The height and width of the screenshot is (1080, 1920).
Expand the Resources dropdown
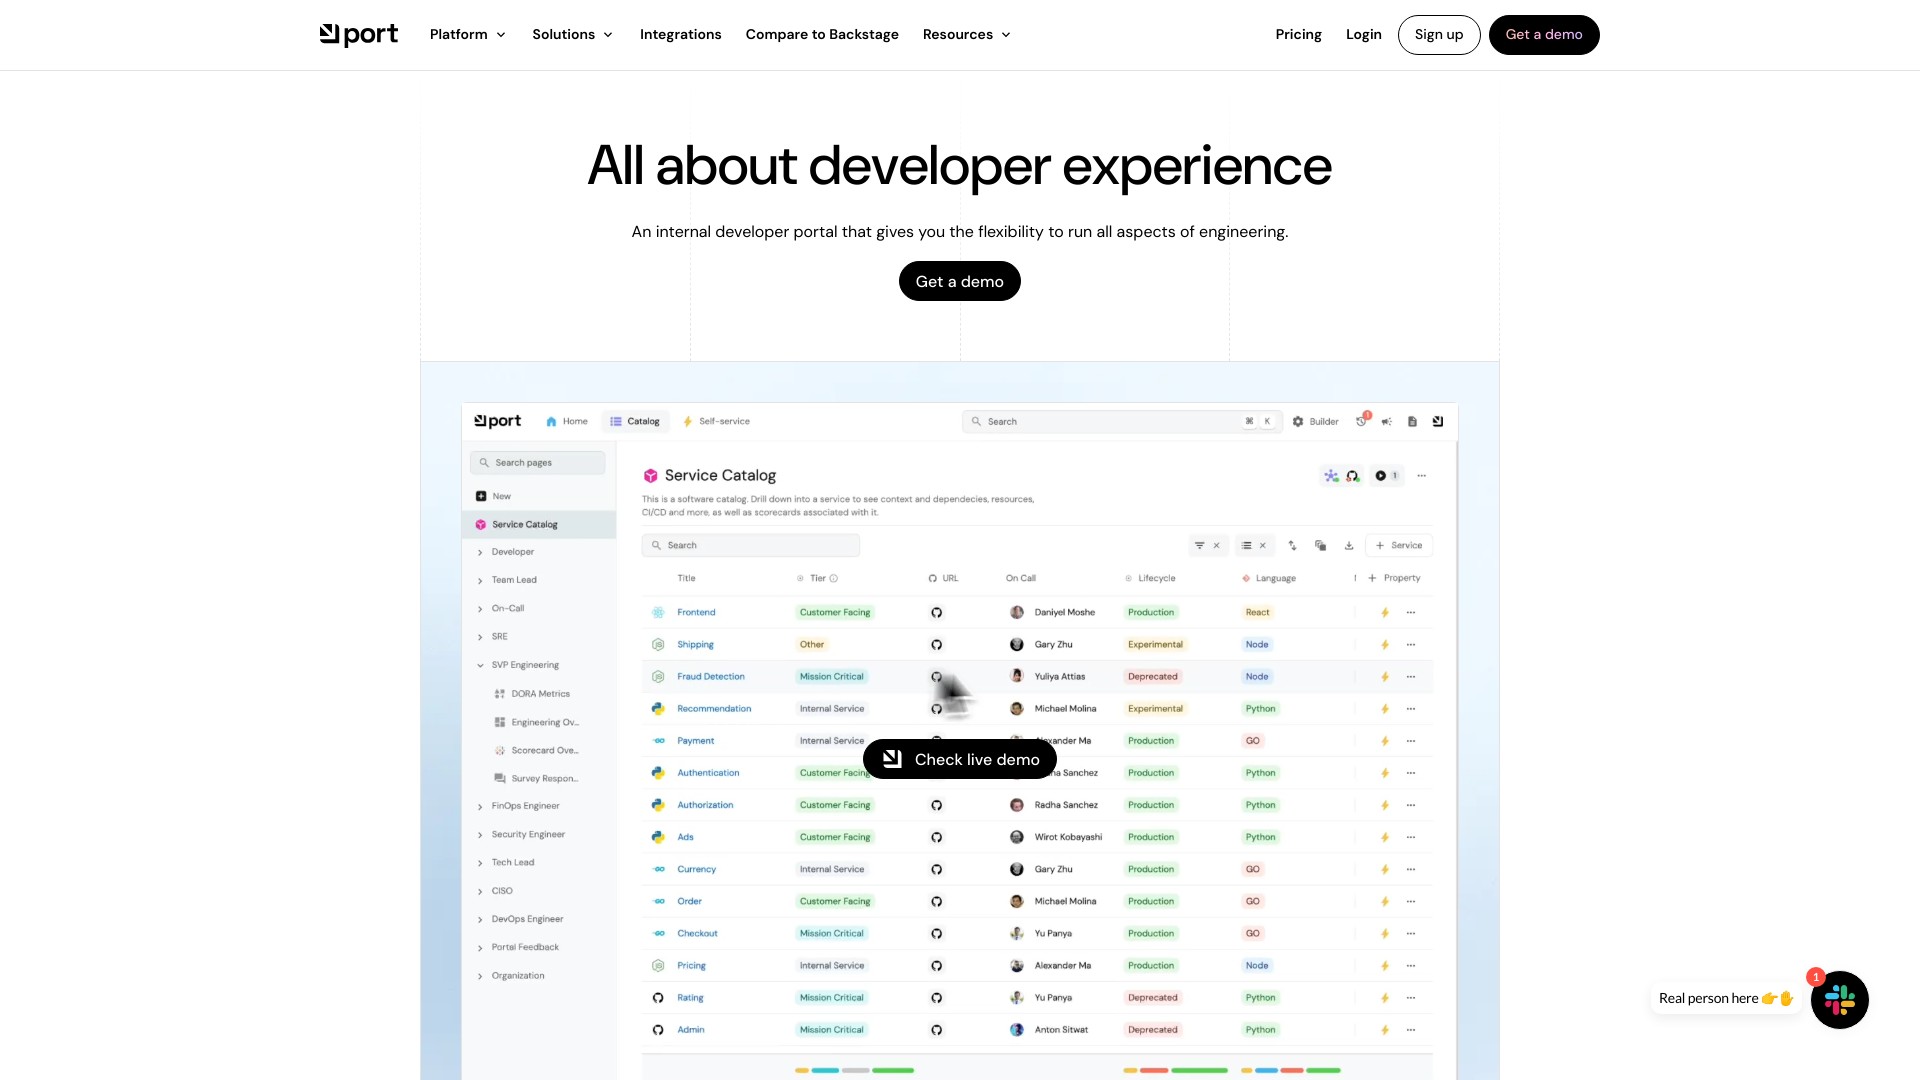point(966,35)
